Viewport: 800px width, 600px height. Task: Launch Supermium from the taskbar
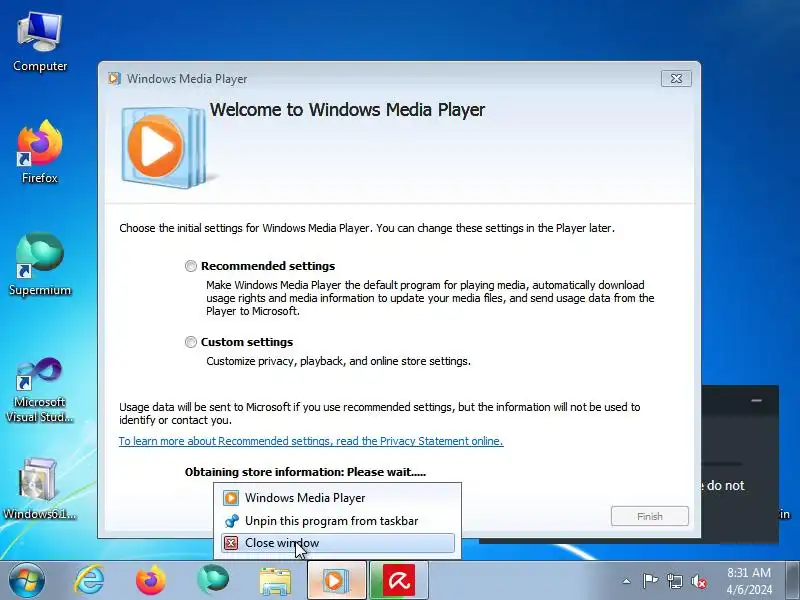[213, 581]
